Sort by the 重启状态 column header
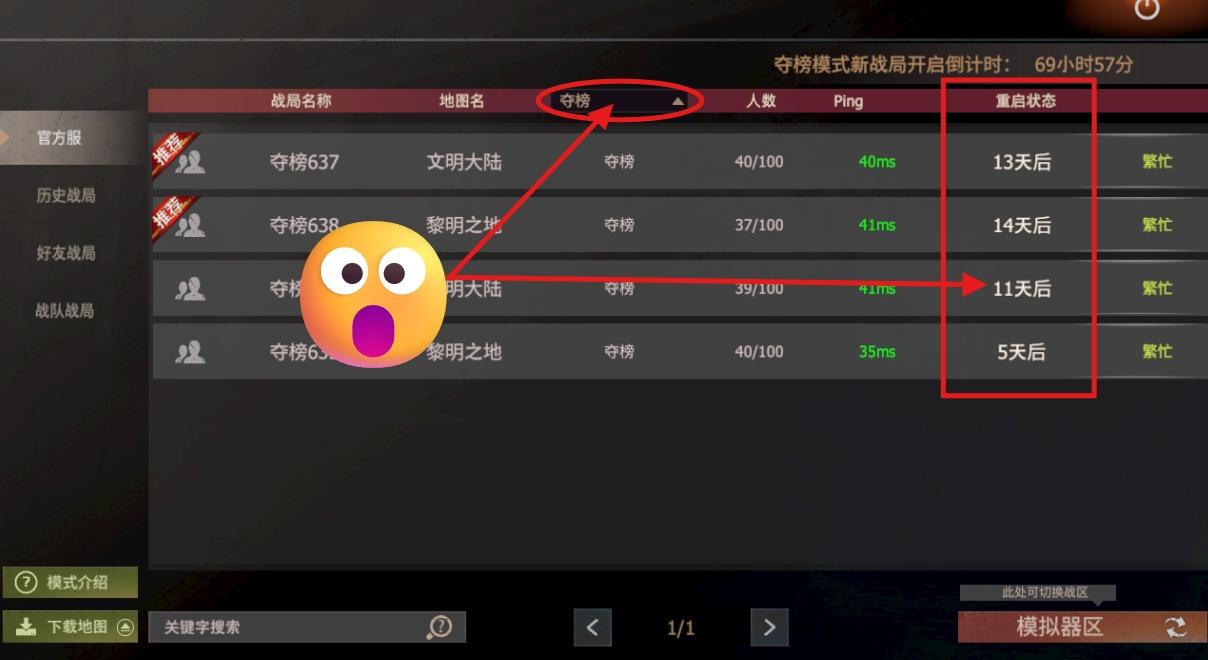The image size is (1208, 660). 1025,101
